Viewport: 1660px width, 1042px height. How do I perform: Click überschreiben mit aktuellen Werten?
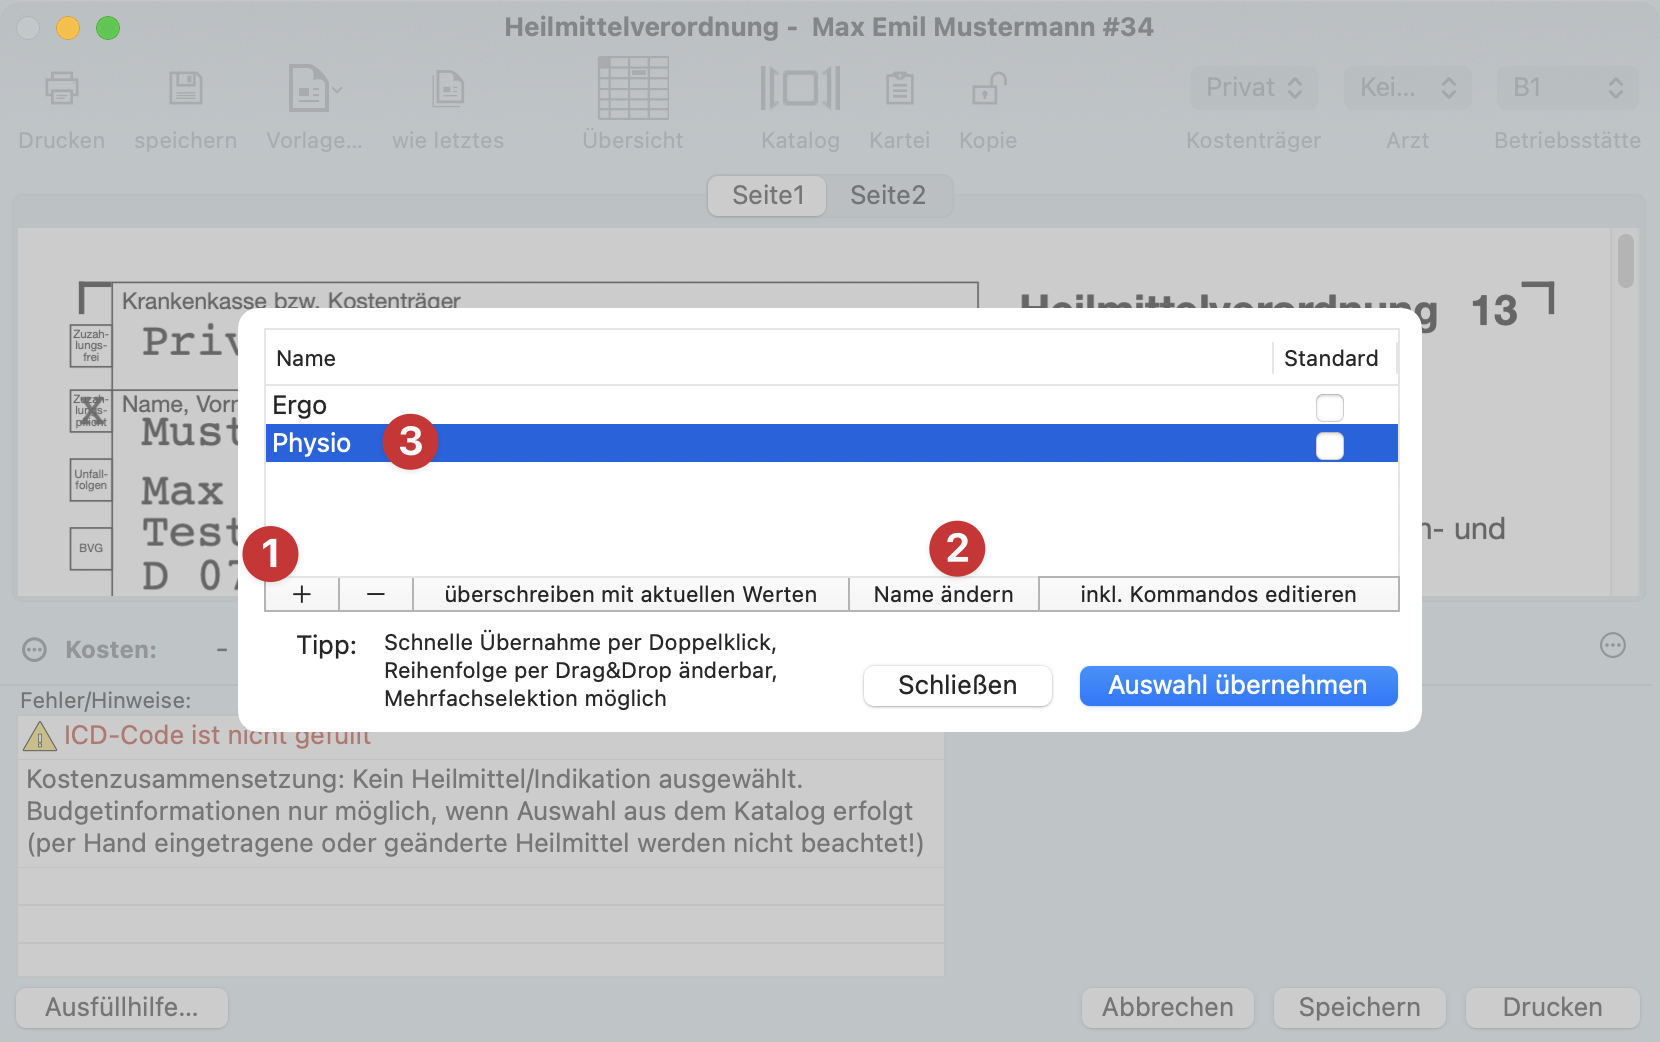coord(631,594)
